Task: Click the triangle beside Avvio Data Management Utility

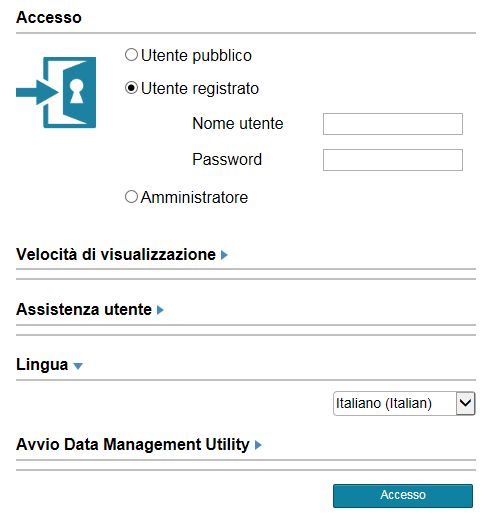Action: pos(258,445)
